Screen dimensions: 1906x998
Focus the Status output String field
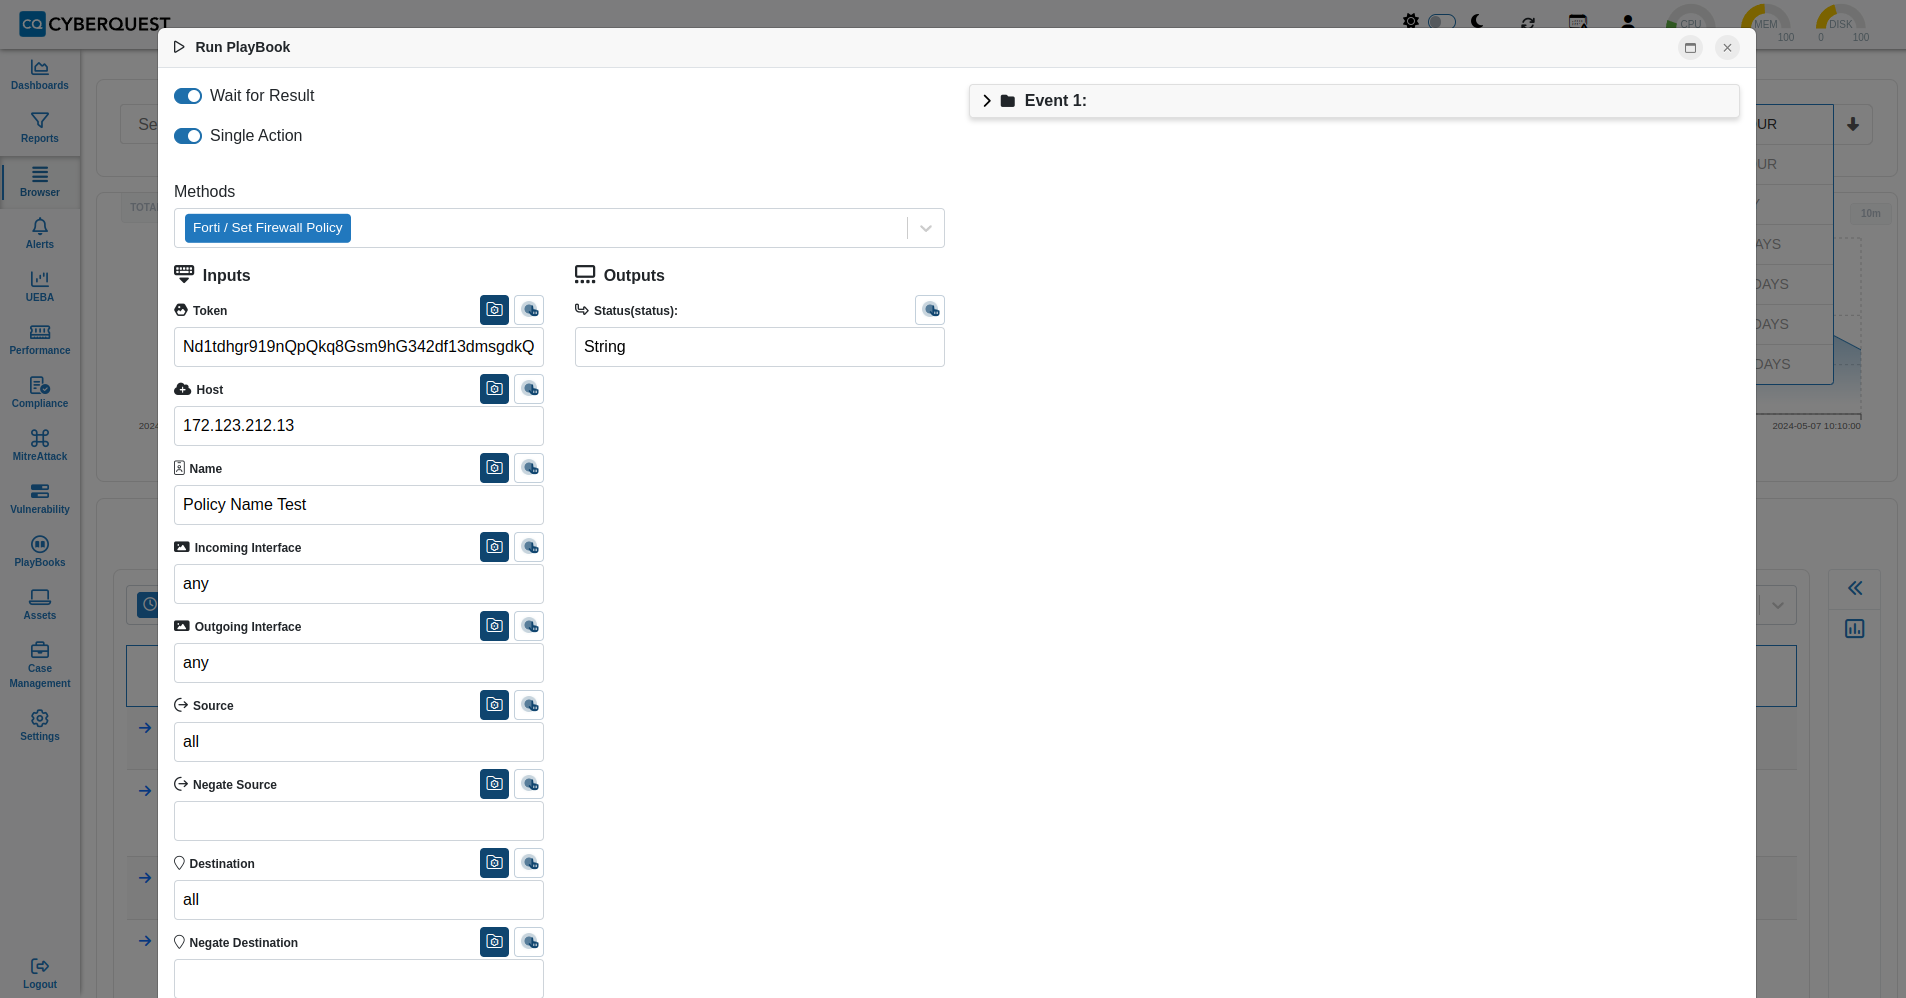760,347
